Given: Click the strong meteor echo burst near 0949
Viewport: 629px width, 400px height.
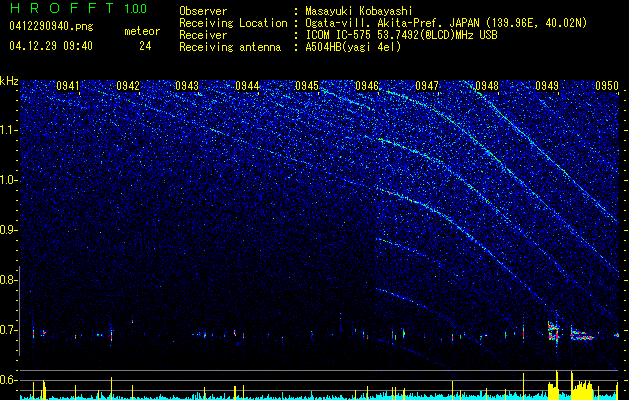Looking at the screenshot, I should coord(554,331).
